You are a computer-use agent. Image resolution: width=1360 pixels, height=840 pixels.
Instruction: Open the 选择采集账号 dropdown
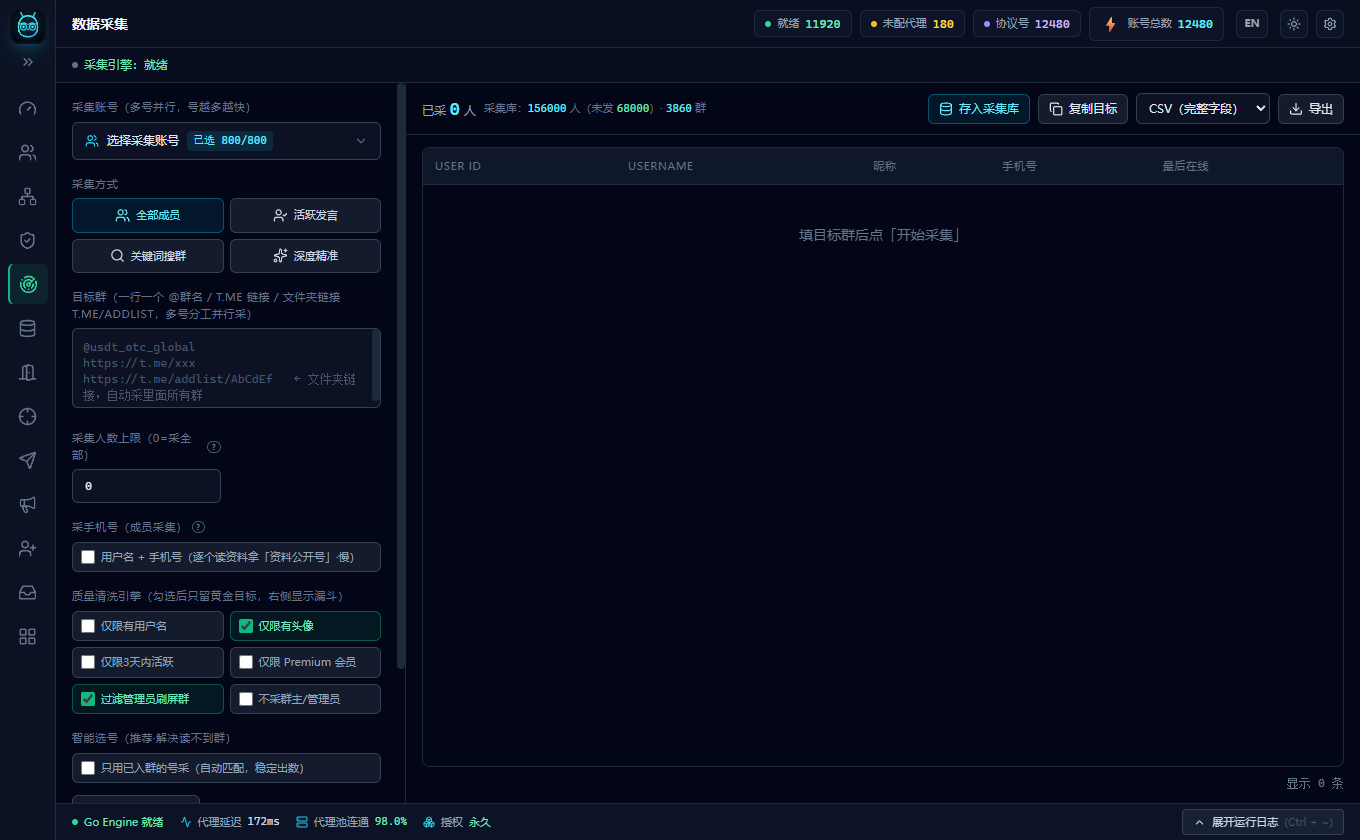click(x=226, y=141)
